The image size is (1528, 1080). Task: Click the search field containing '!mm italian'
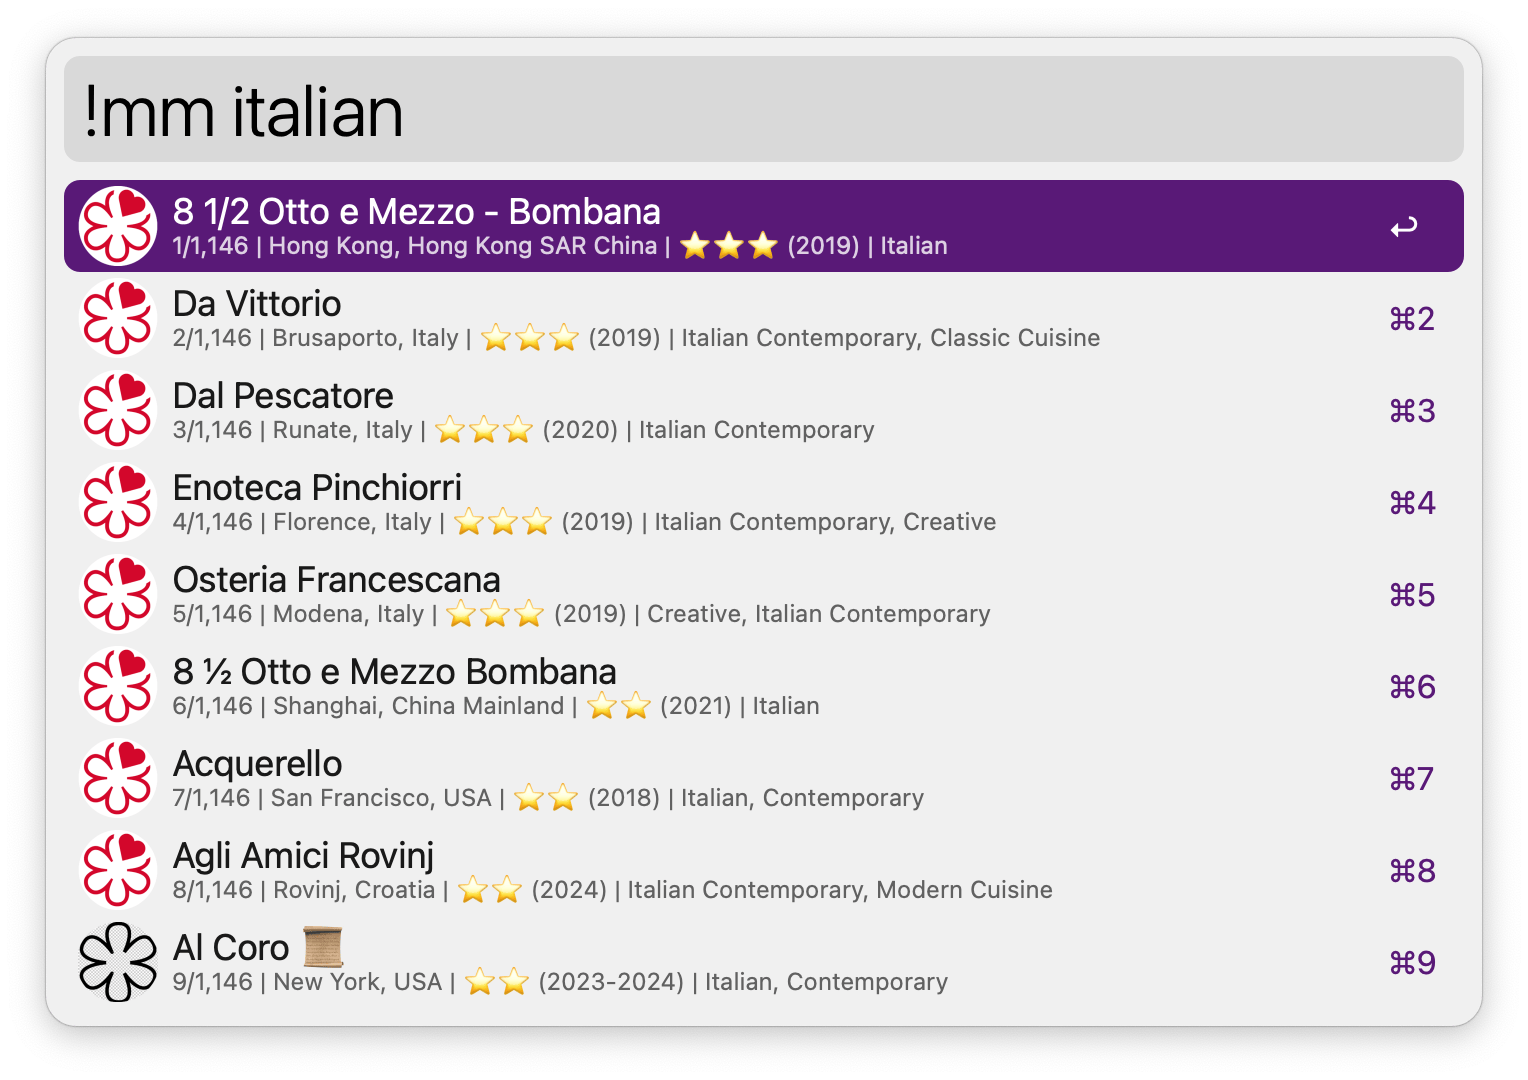(x=764, y=109)
